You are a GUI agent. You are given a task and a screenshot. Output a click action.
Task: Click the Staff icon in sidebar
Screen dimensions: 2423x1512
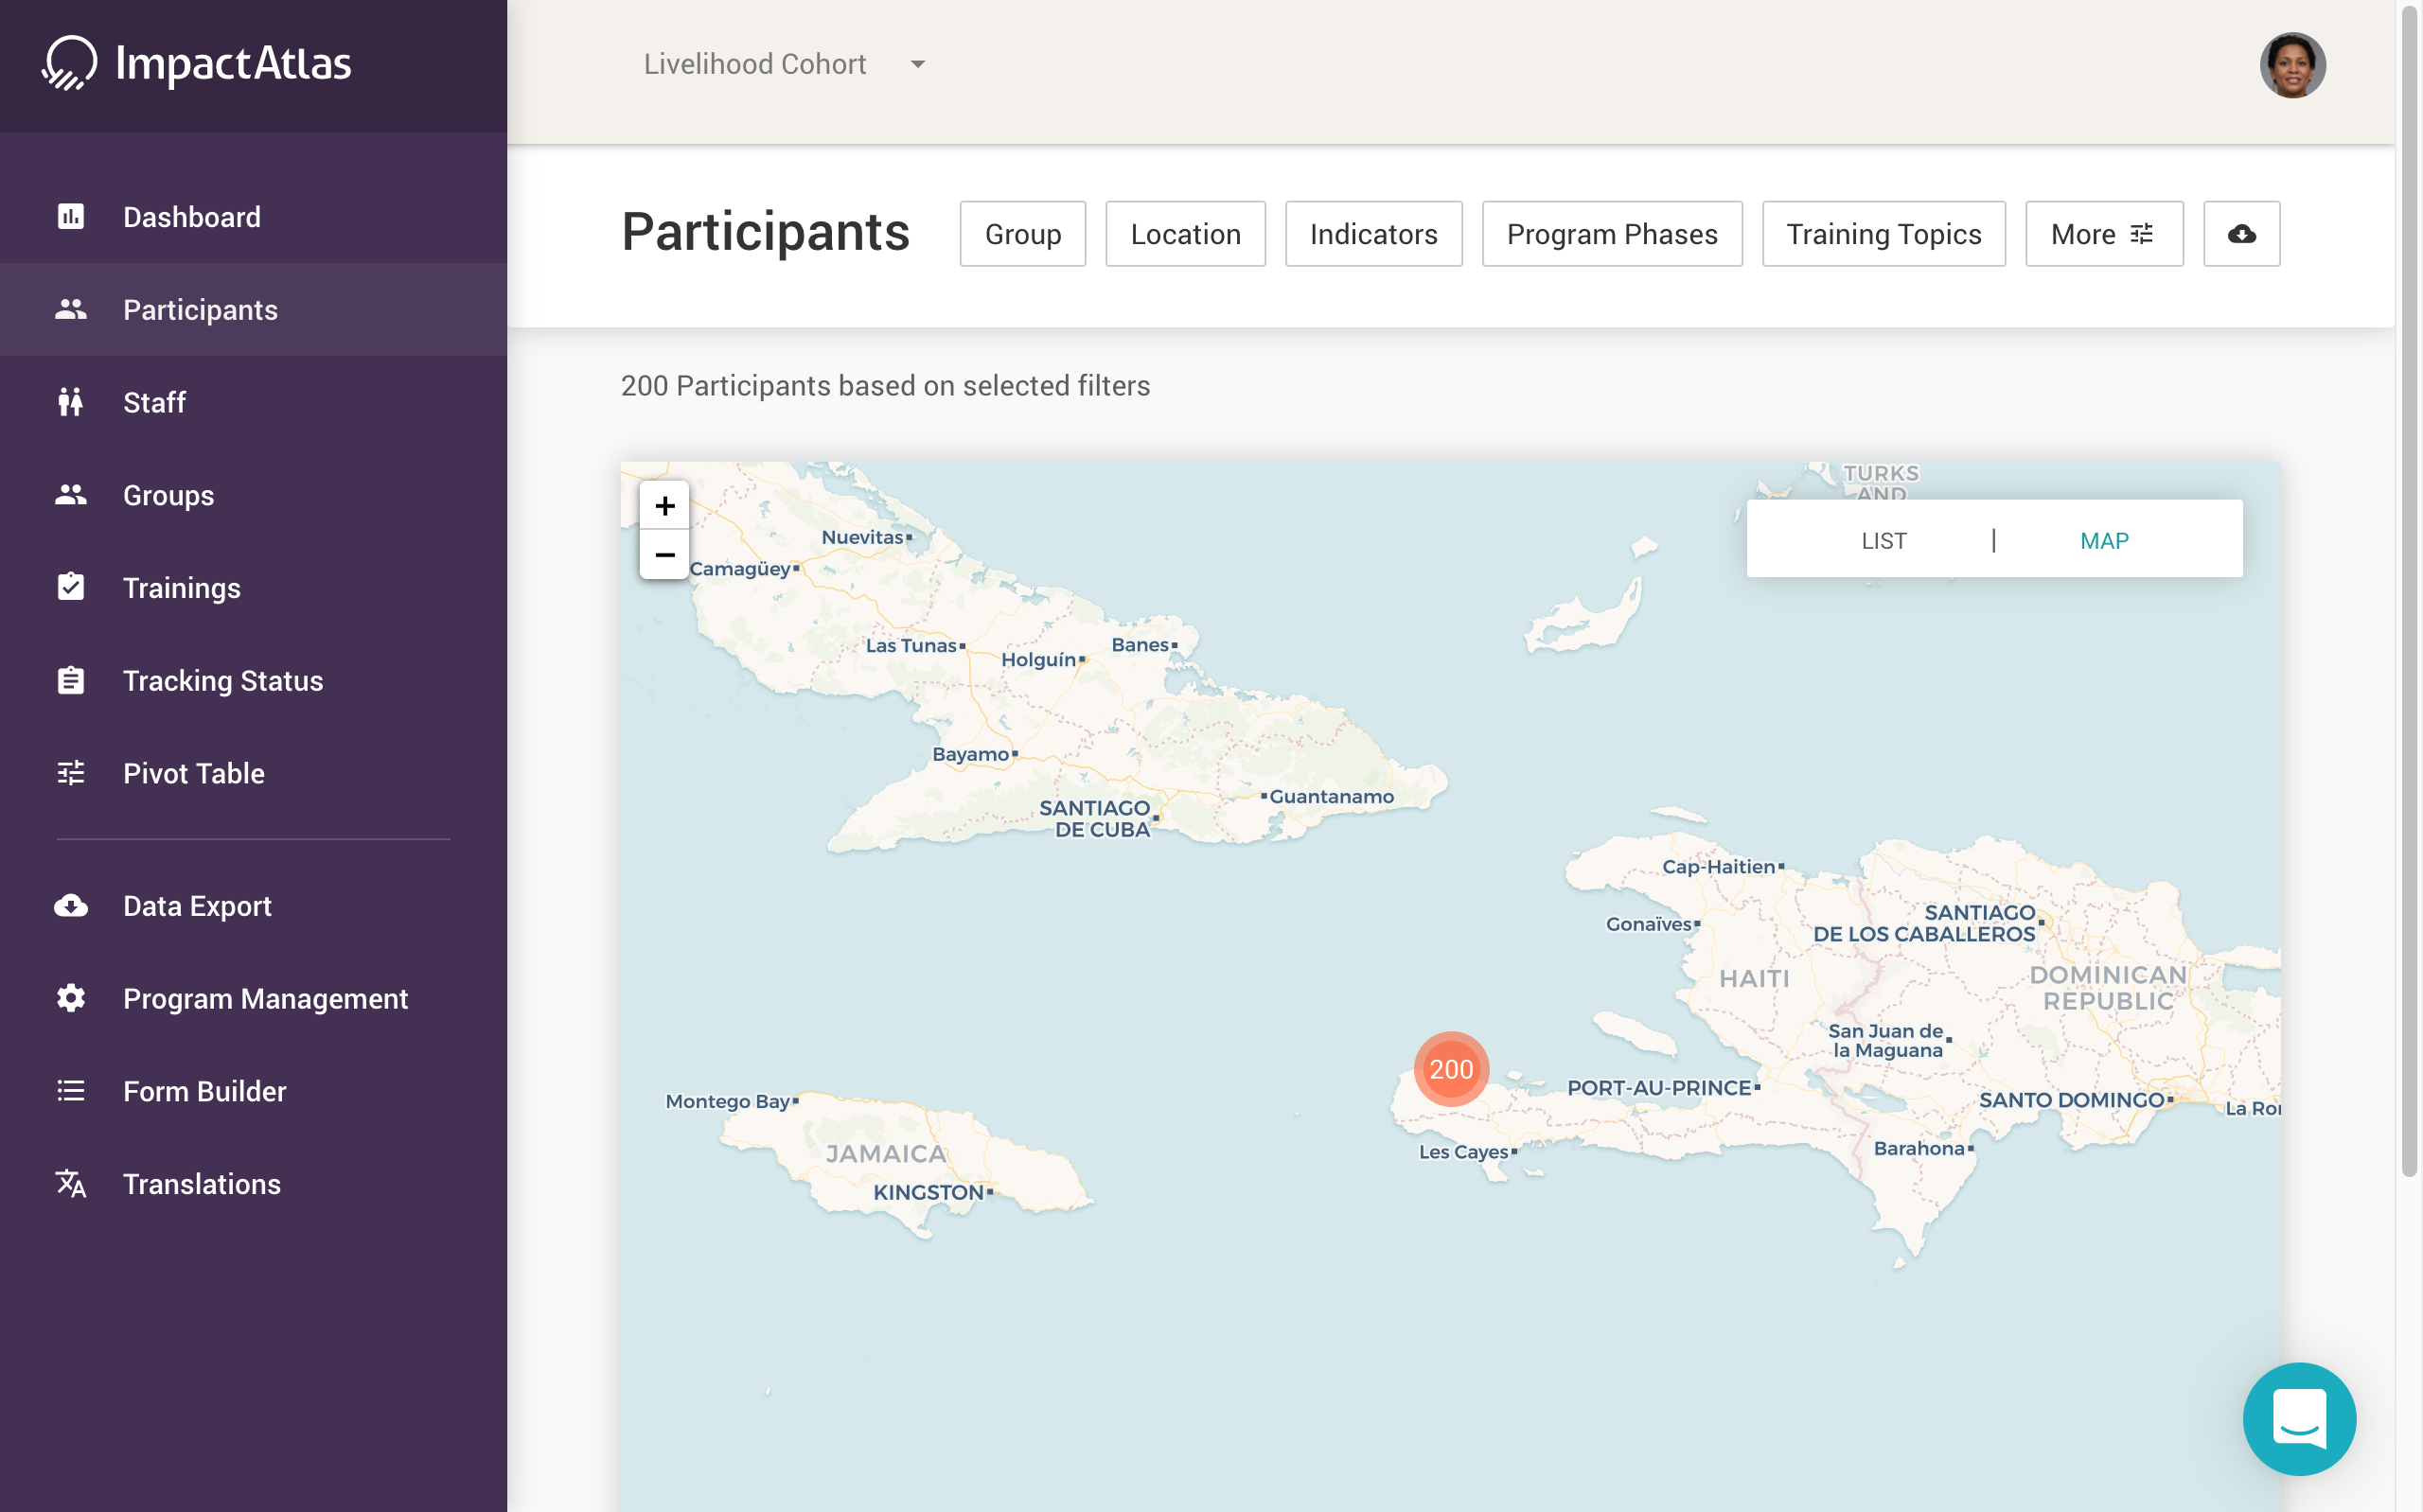click(71, 402)
